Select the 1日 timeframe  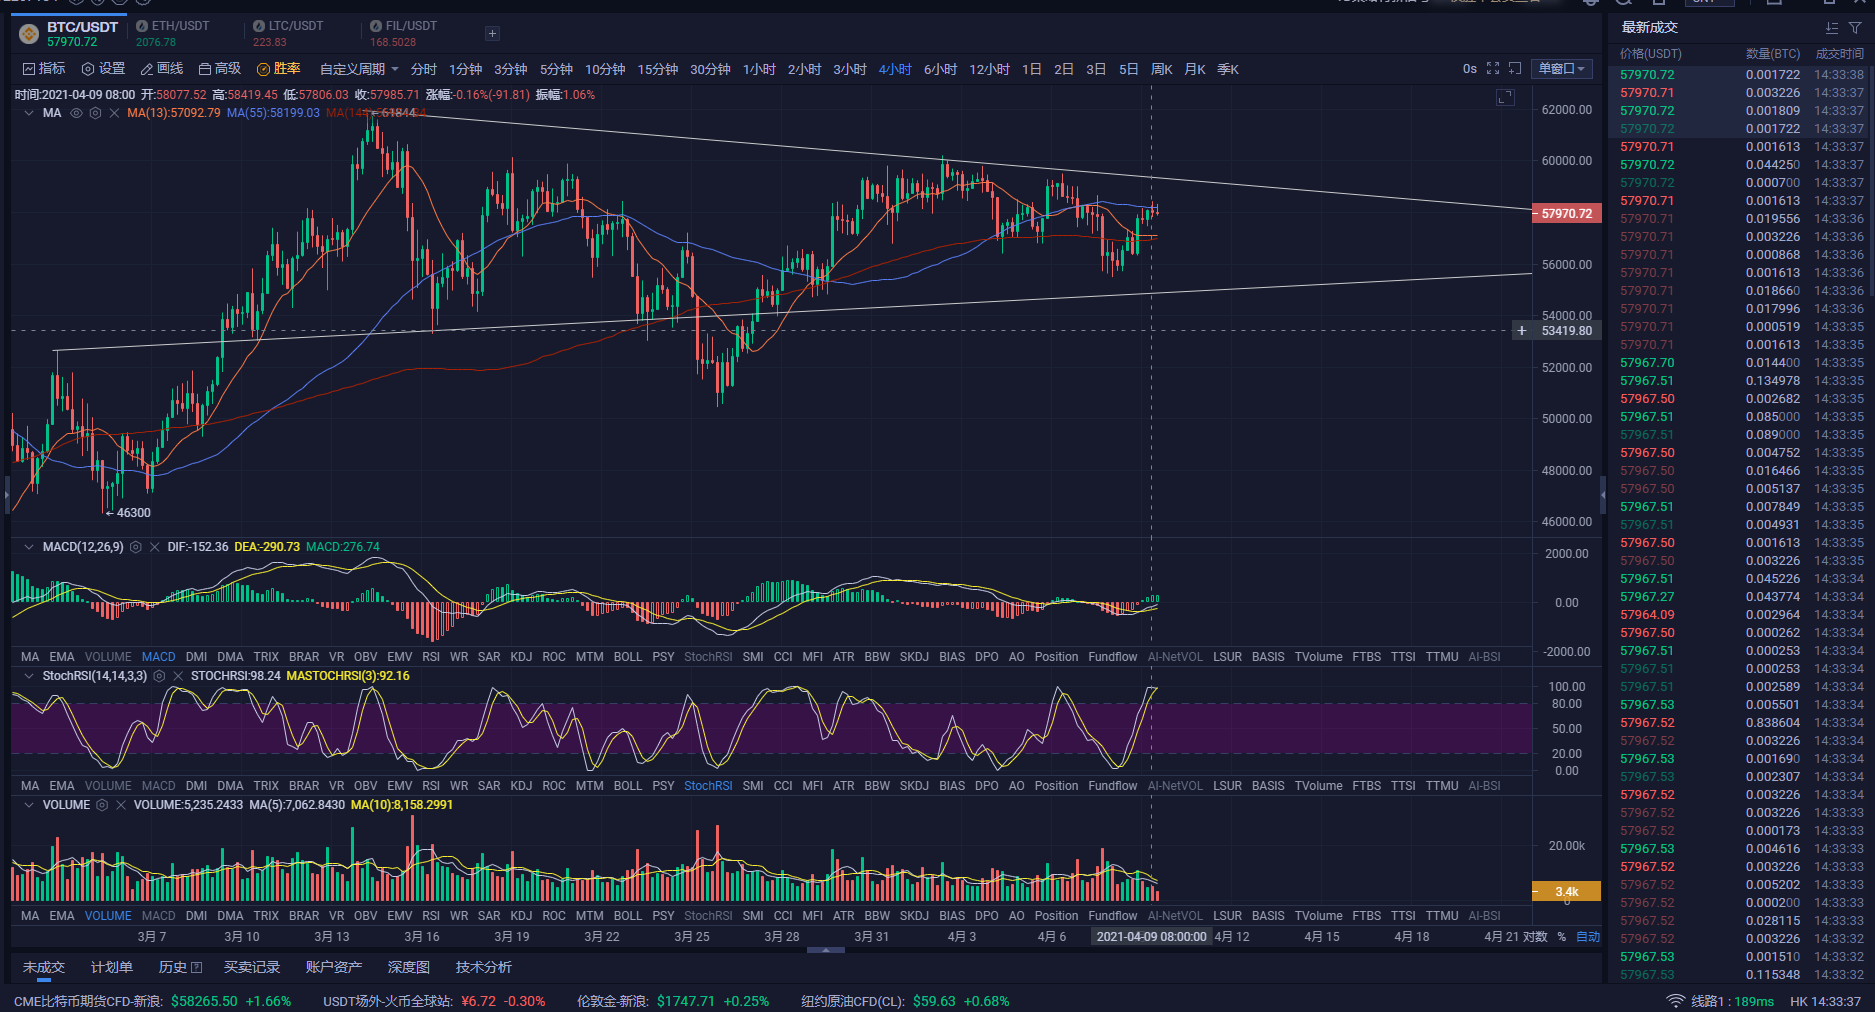(1032, 69)
